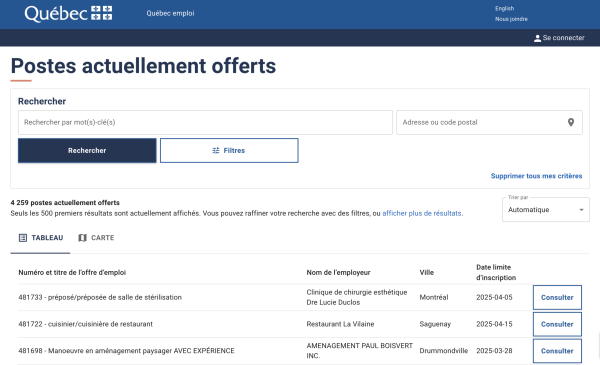Click the Ville column header
Image resolution: width=600 pixels, height=365 pixels.
(427, 272)
